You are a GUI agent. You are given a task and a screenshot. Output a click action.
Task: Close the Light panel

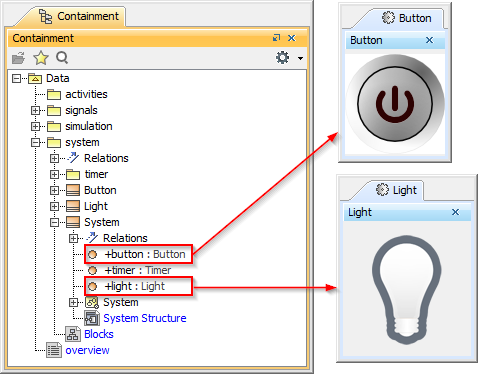(455, 212)
